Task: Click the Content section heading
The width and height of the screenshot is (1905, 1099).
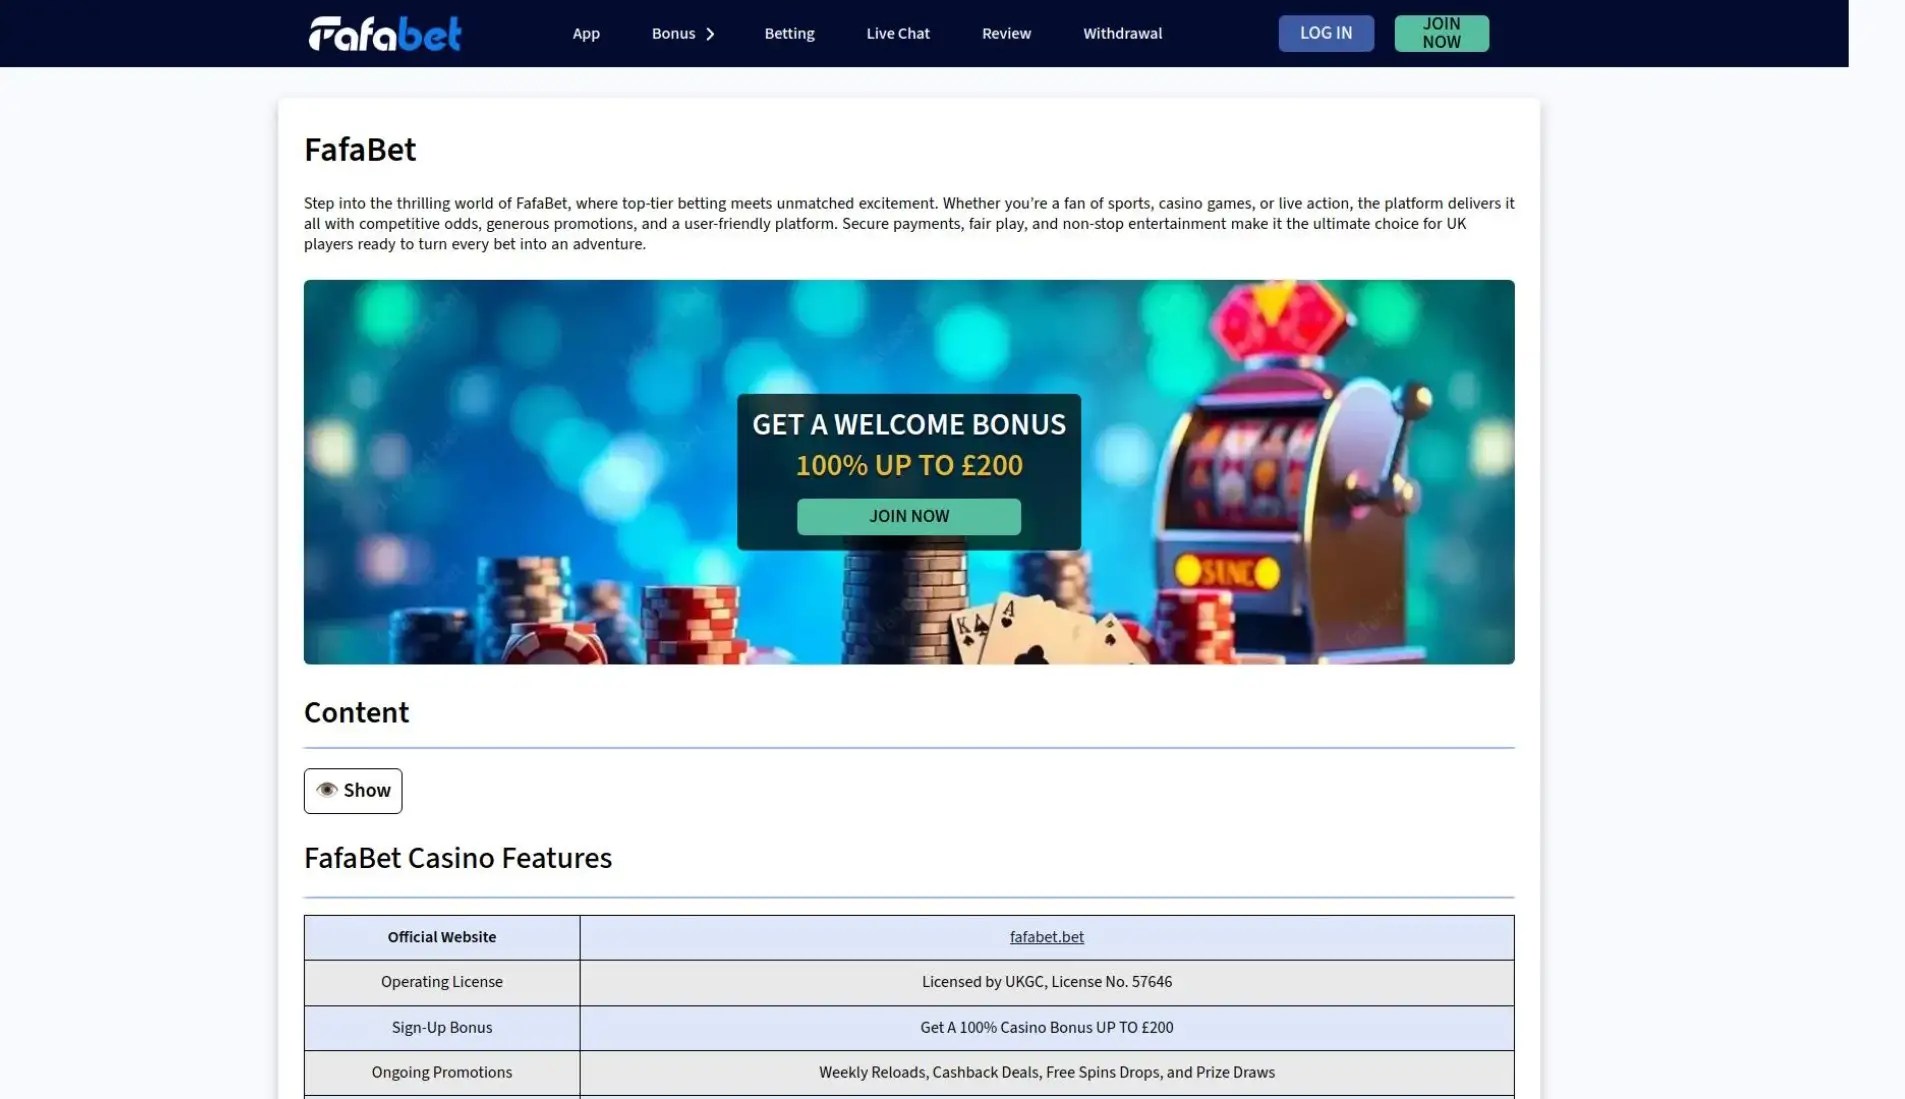Action: 356,713
